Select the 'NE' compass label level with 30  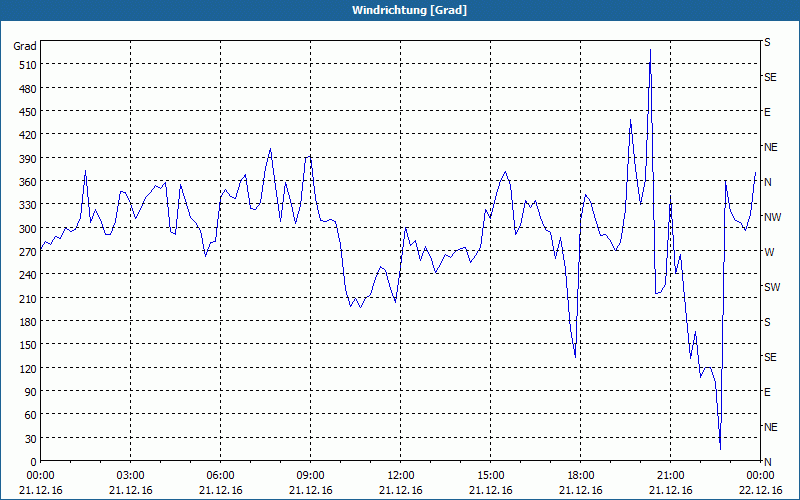[771, 427]
